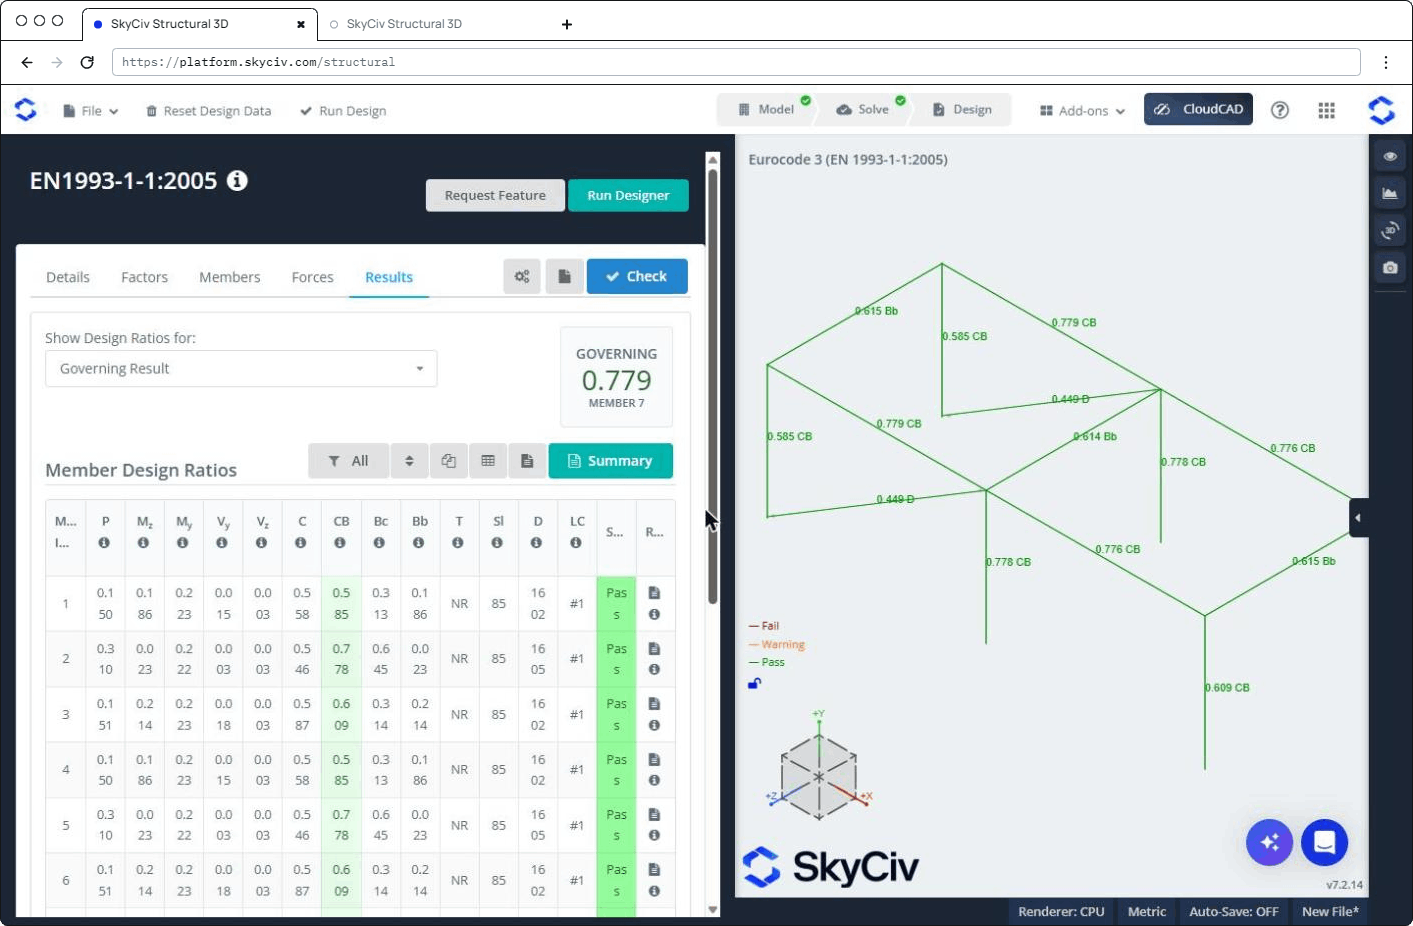Collapse the side panel with the arrow handle

[x=1358, y=518]
